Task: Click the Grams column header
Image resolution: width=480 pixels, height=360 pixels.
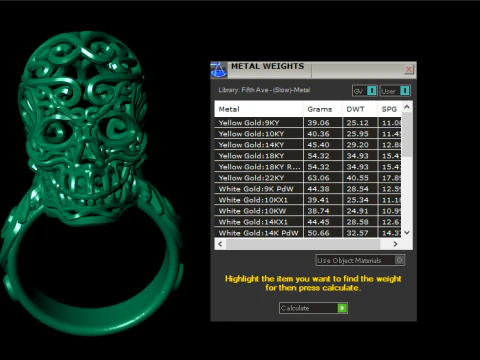Action: pyautogui.click(x=323, y=109)
